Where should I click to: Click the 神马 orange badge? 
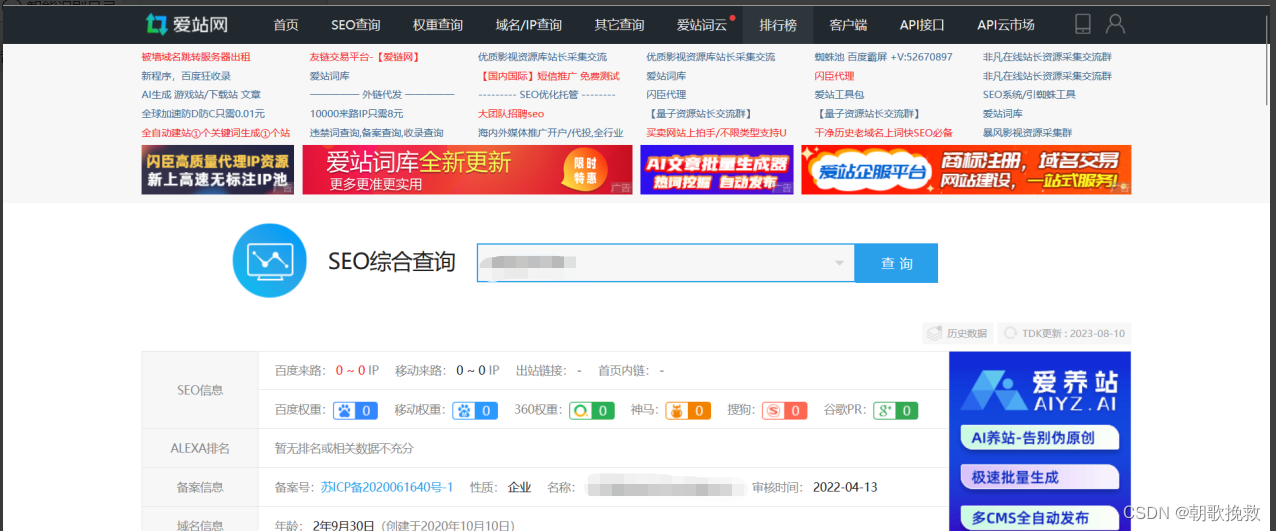click(688, 410)
